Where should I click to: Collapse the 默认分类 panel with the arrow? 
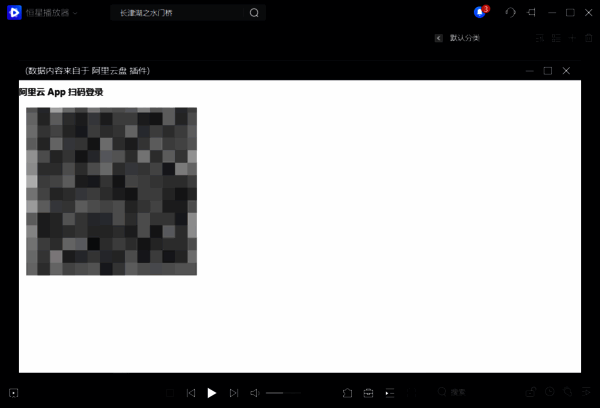(438, 38)
